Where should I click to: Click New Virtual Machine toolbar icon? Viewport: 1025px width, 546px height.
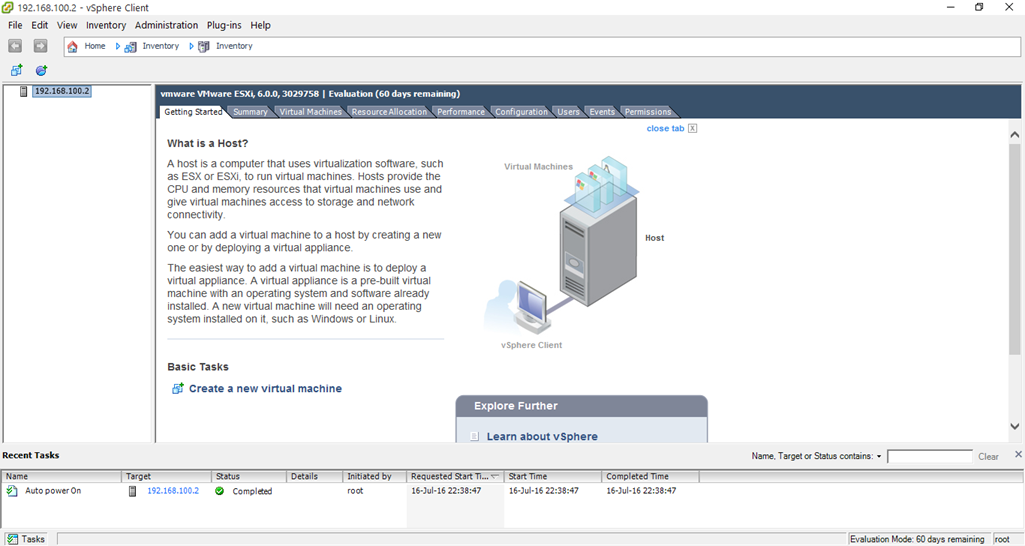tap(16, 70)
